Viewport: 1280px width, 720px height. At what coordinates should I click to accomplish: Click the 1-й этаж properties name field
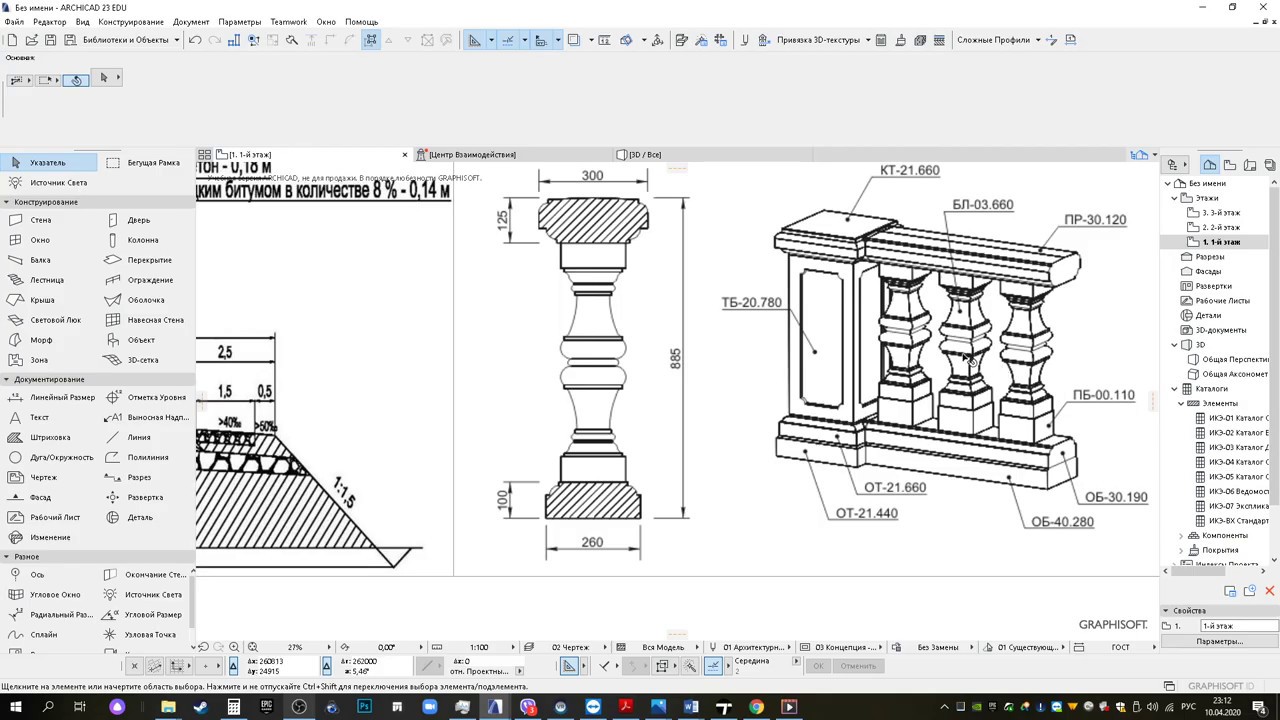(x=1239, y=626)
